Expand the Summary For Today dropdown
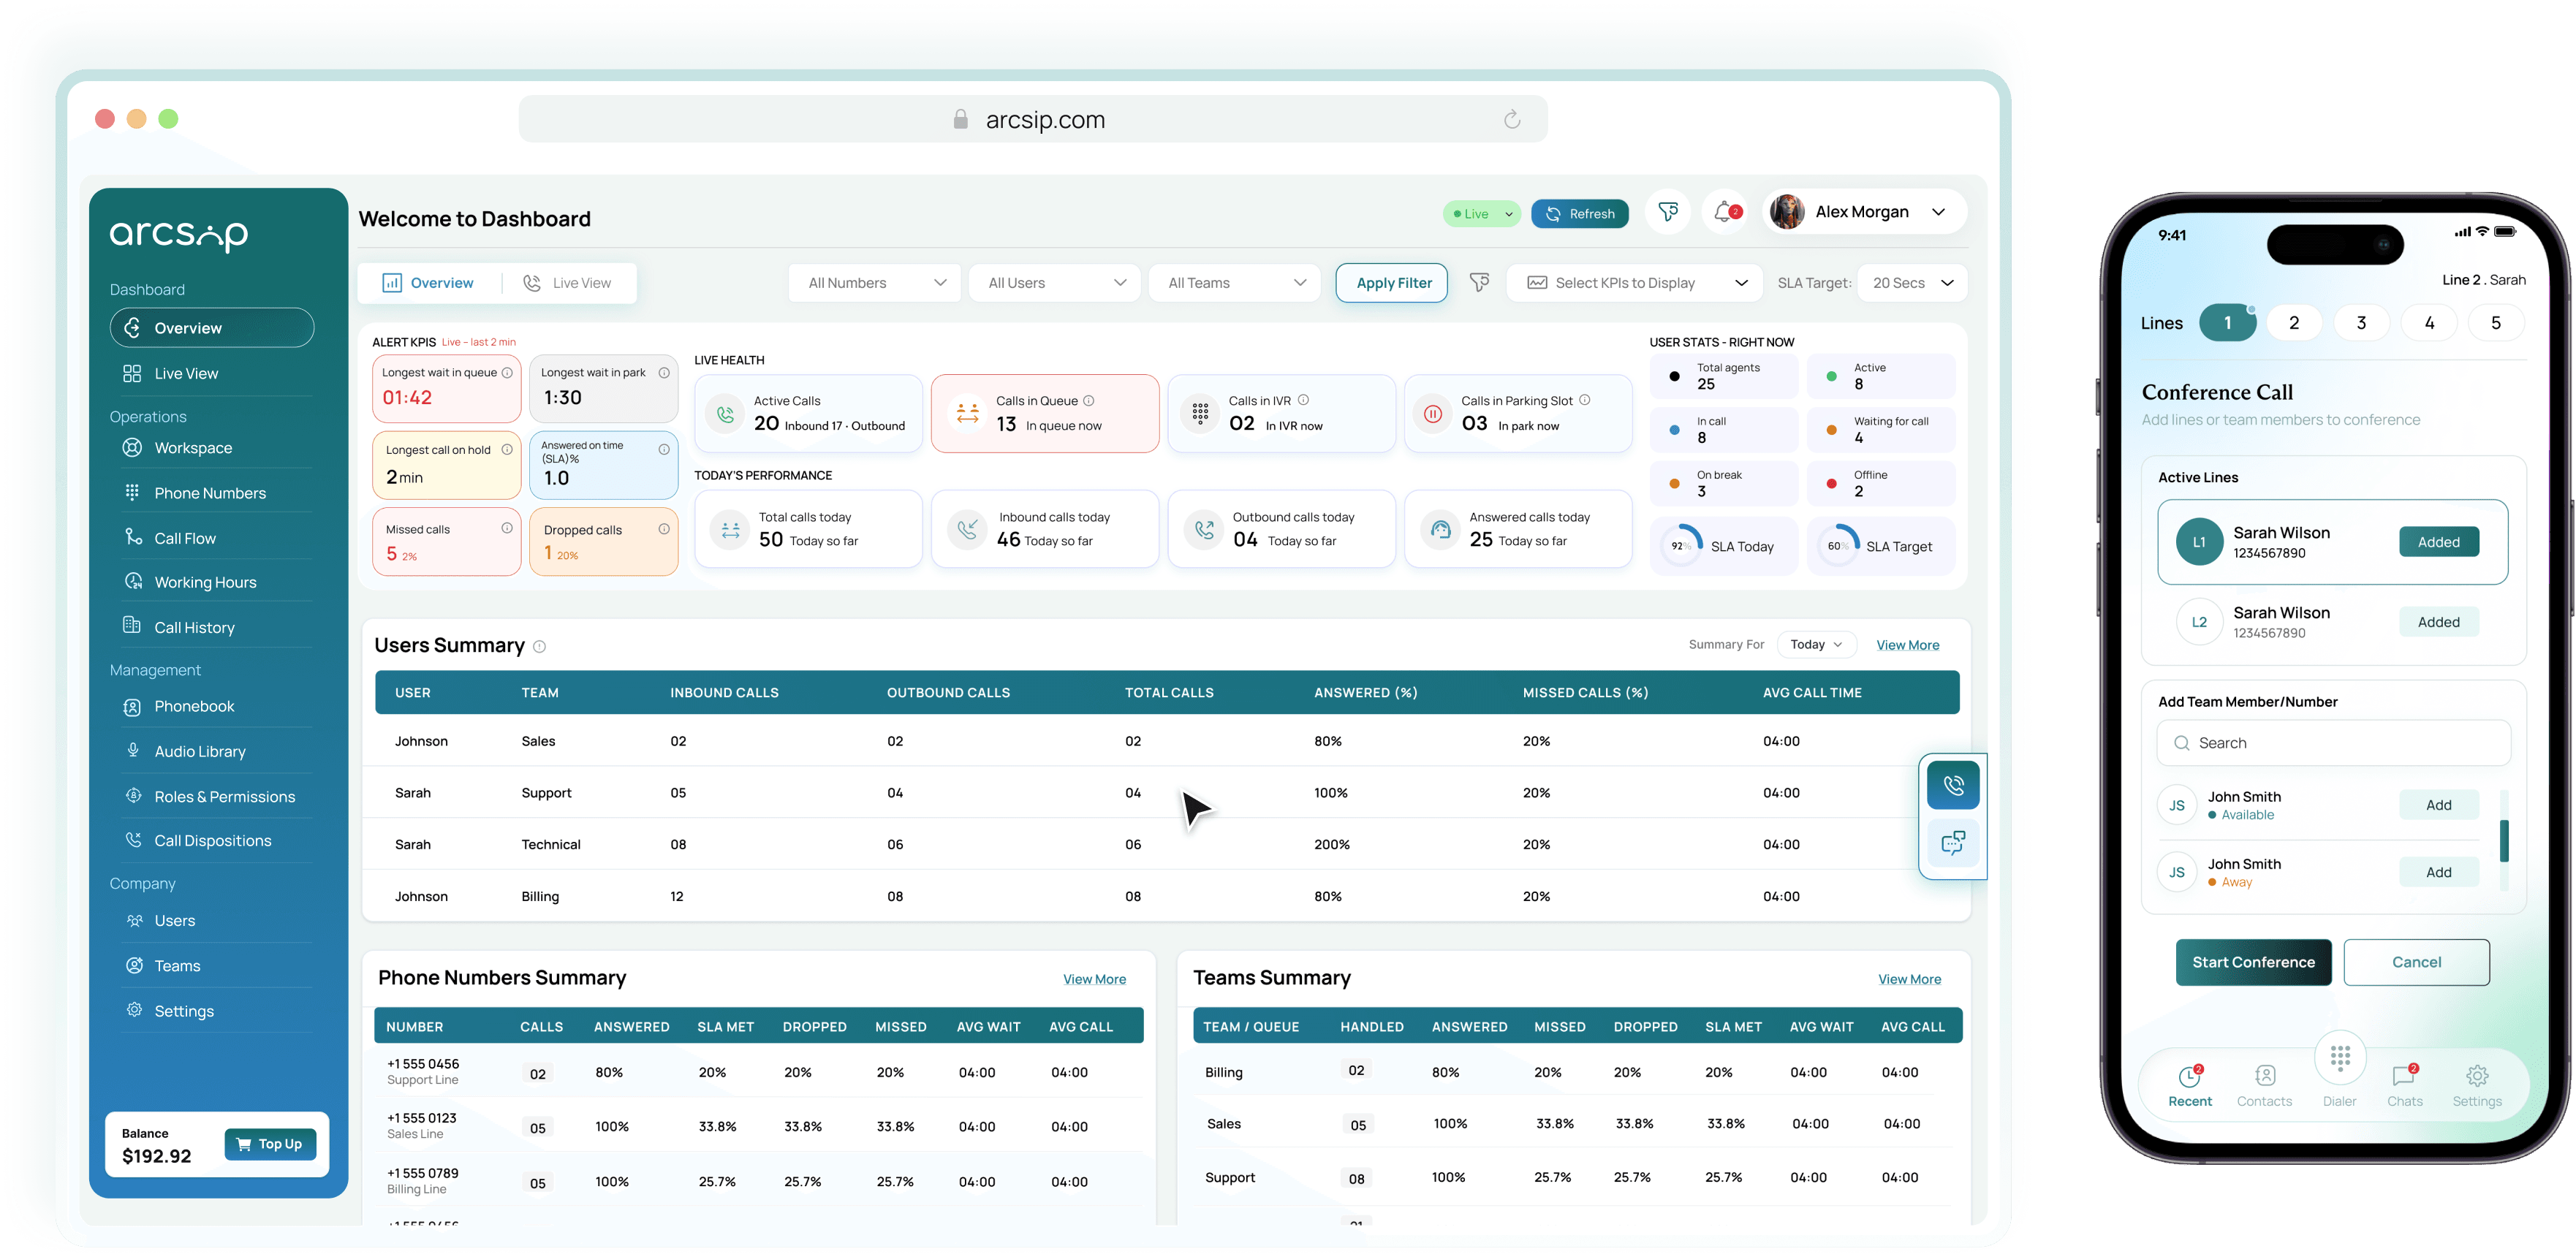 pos(1816,645)
